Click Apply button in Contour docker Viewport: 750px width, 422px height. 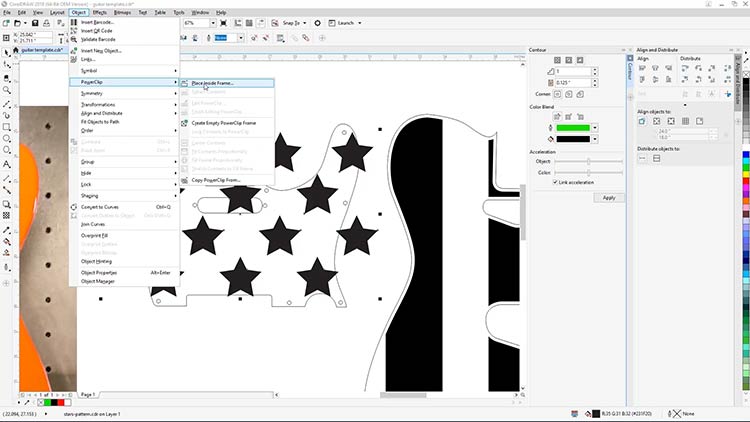coord(608,198)
